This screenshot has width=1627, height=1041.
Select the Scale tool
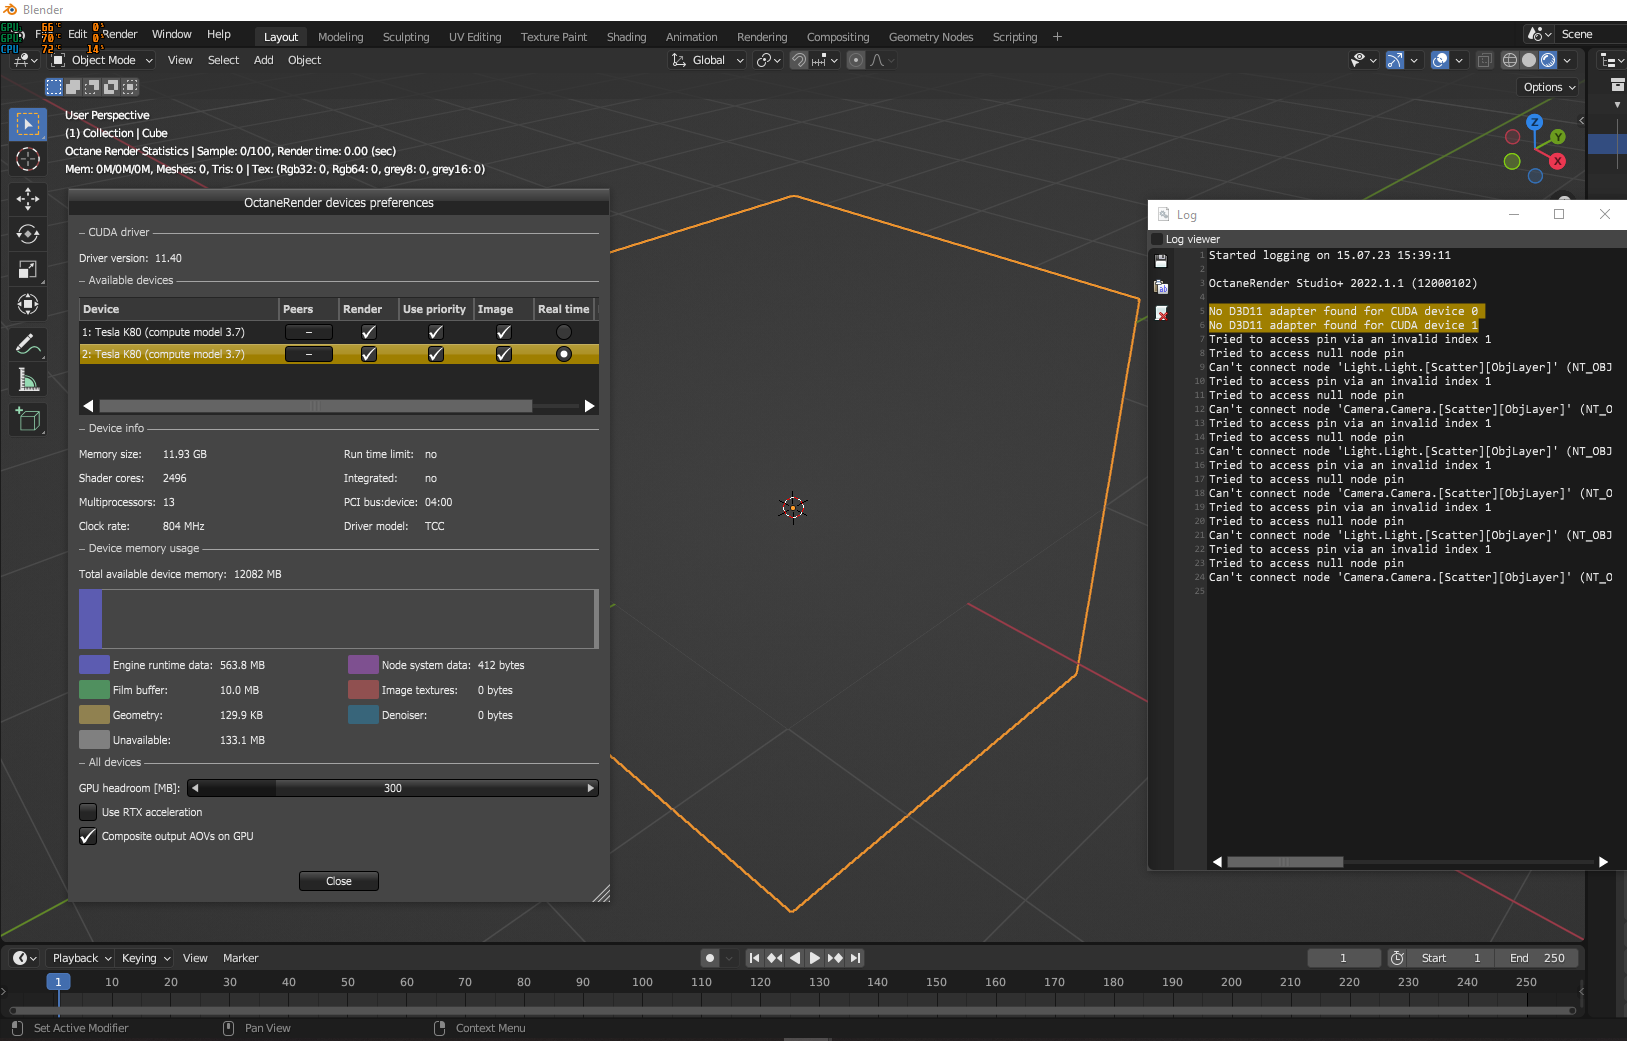(28, 269)
